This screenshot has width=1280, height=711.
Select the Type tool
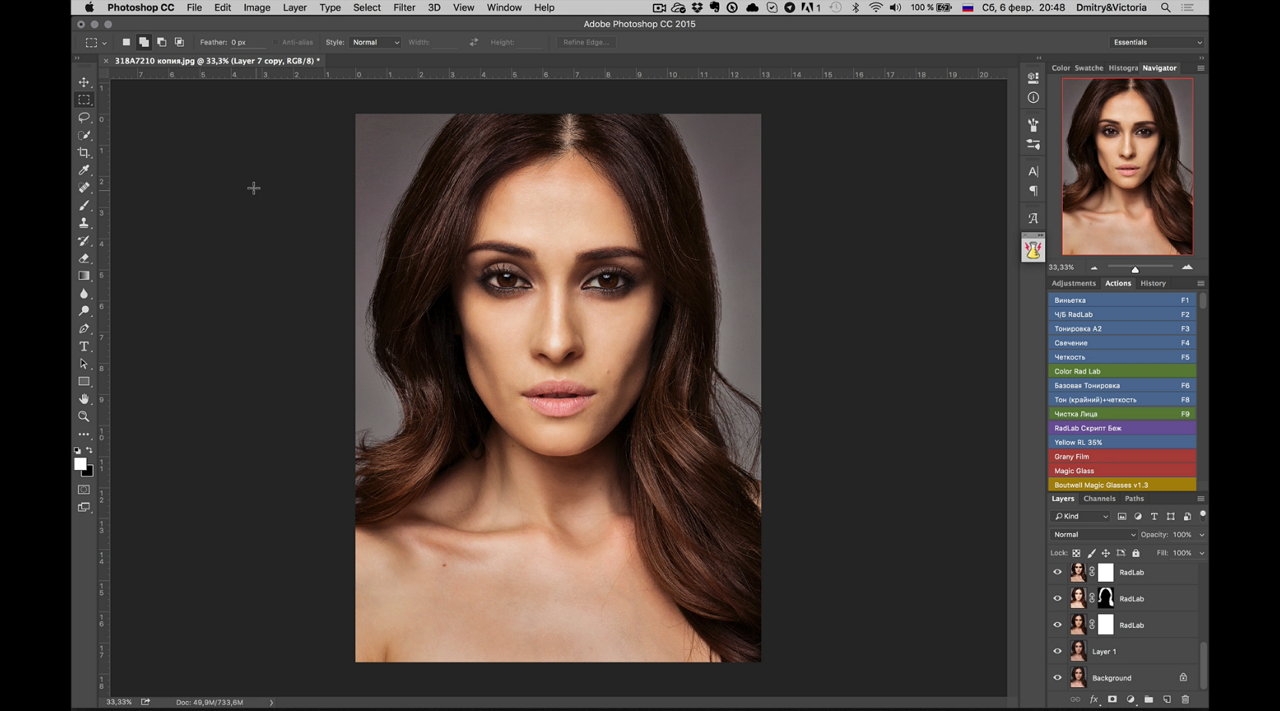(x=84, y=346)
